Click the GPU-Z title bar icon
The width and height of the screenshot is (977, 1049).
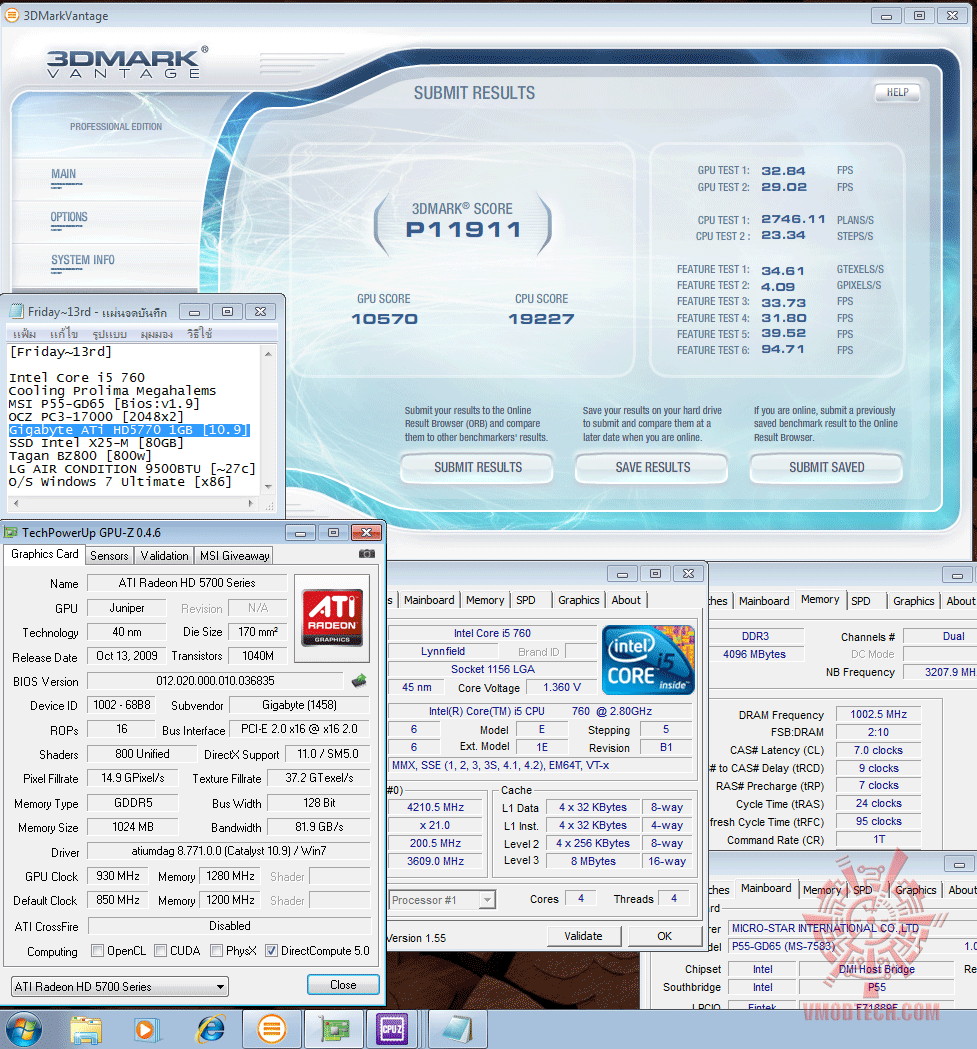(x=11, y=533)
